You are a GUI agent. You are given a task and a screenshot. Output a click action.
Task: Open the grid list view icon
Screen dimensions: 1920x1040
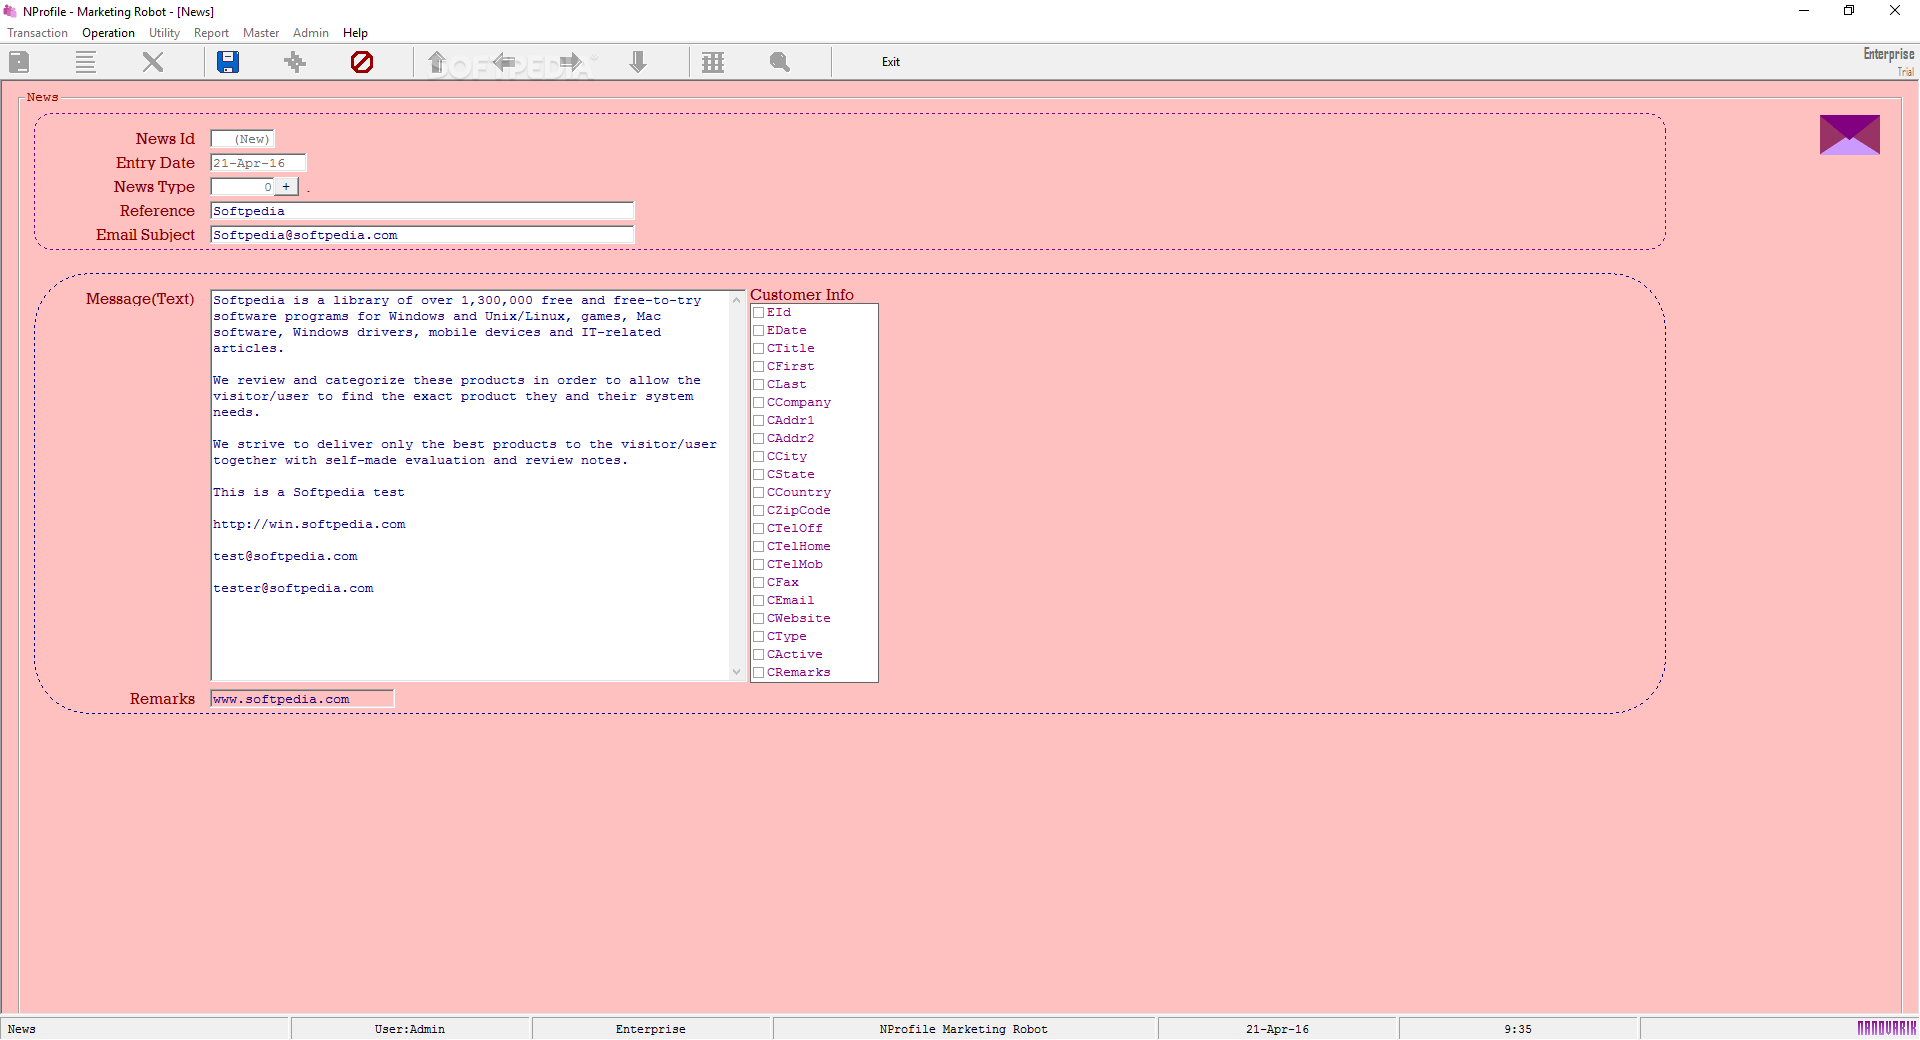pyautogui.click(x=713, y=62)
